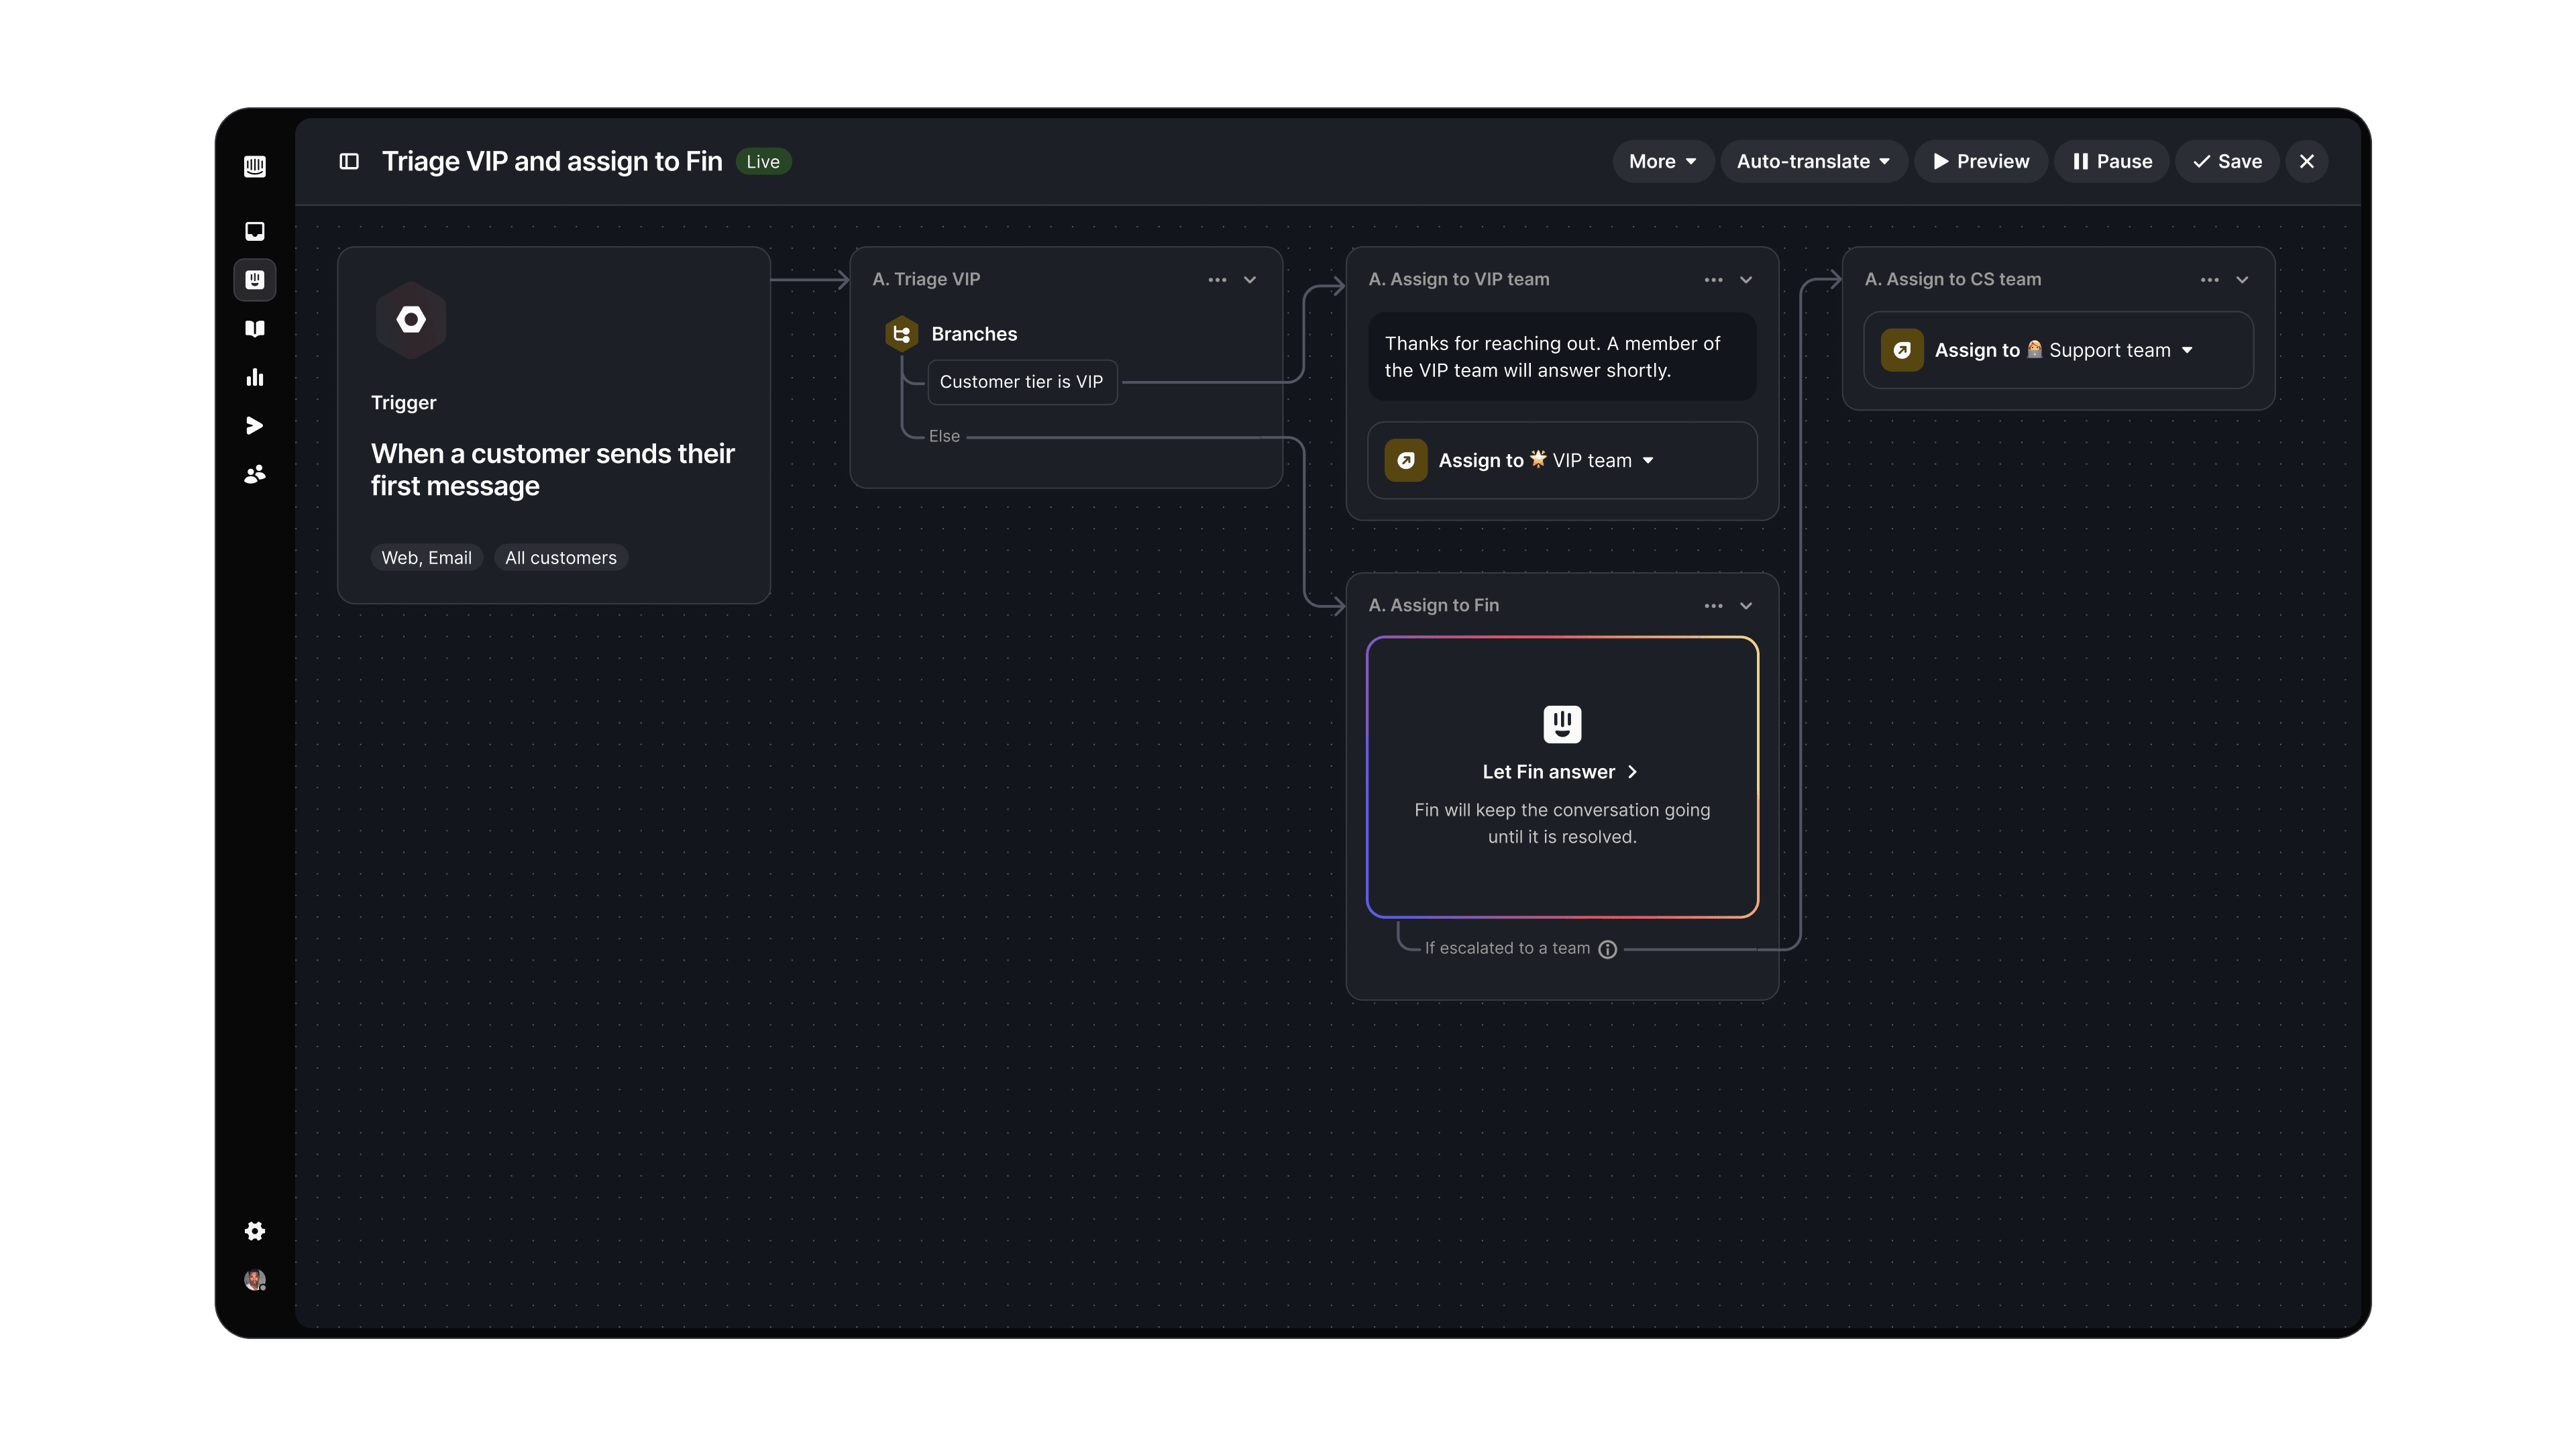Click the Preview button
Screen dimensions: 2576x1449
(1980, 161)
